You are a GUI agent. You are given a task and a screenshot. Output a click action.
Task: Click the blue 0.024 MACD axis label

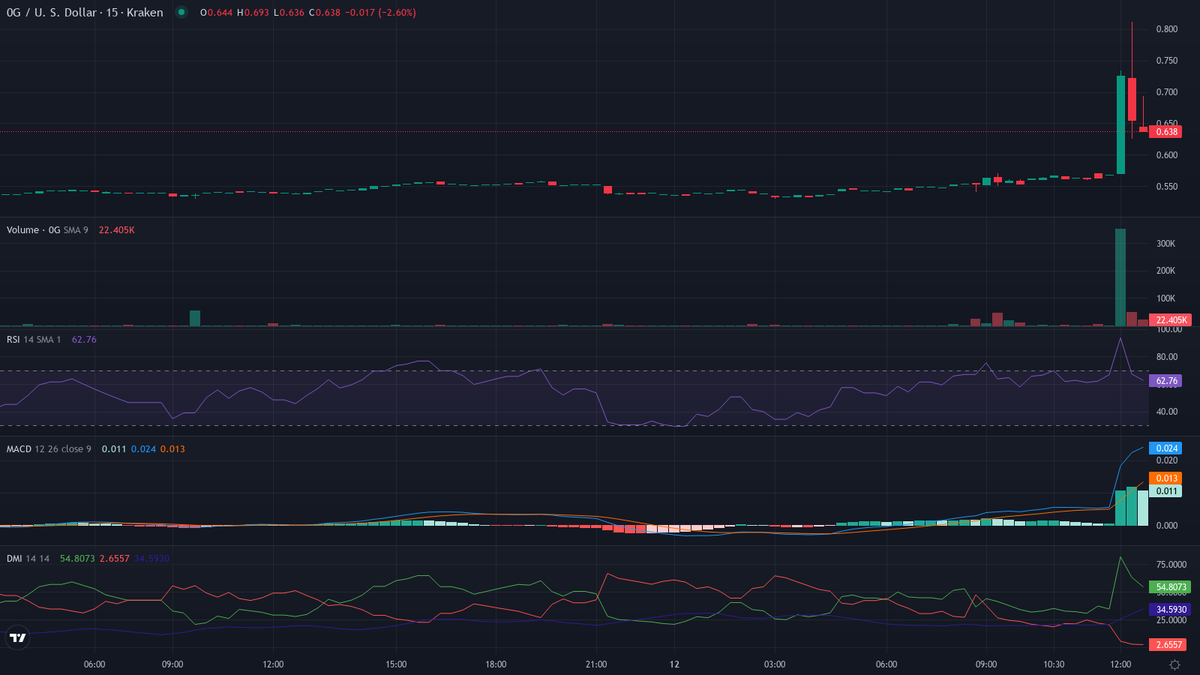click(x=1166, y=448)
